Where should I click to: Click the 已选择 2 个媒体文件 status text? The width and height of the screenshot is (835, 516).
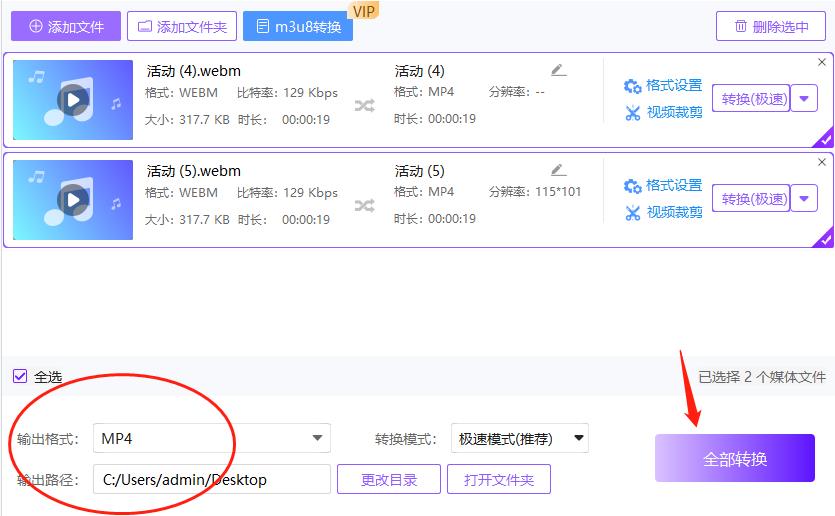(762, 377)
